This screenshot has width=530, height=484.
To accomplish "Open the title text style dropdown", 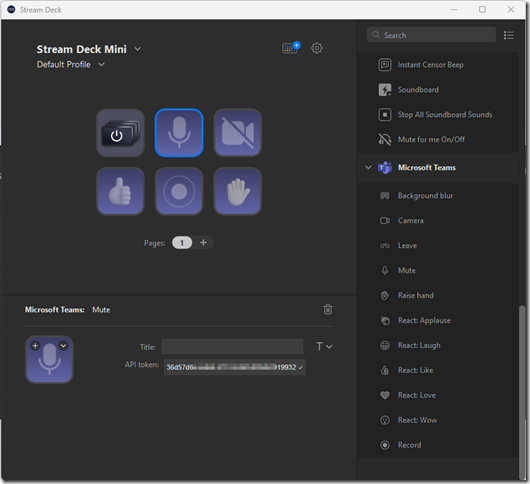I will tap(324, 346).
